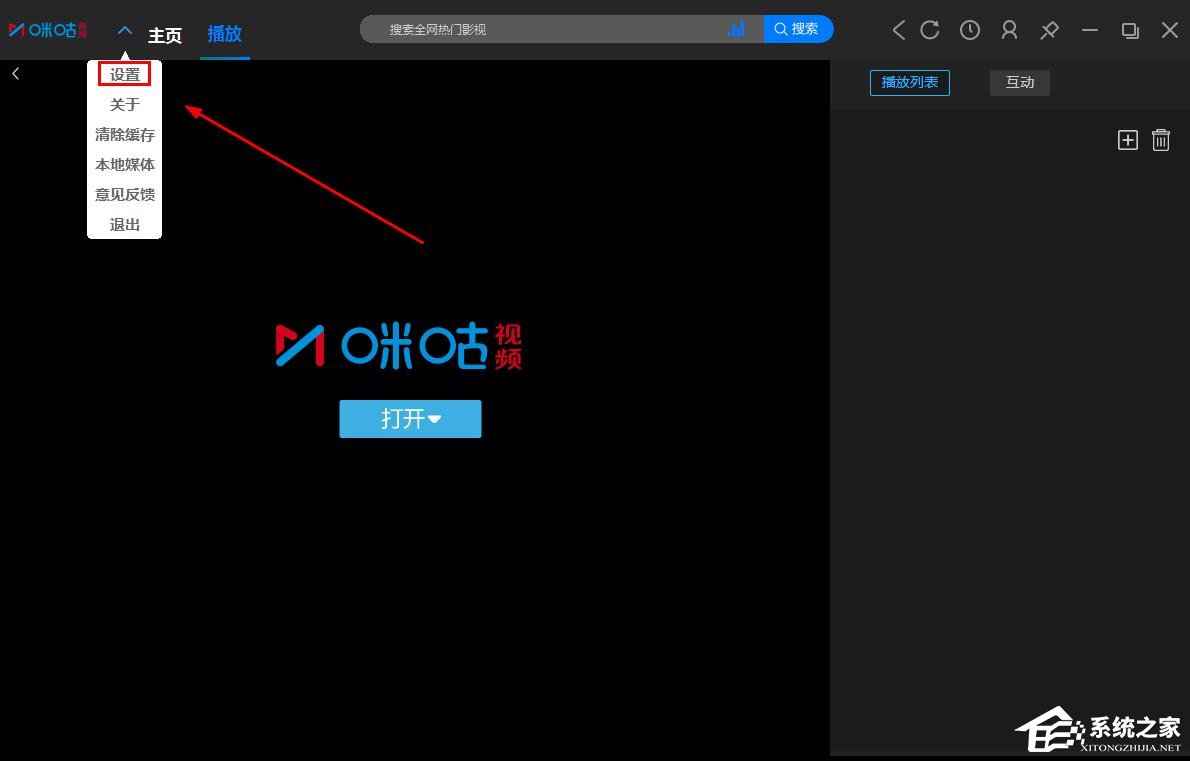Clear the playlist with the trash icon
This screenshot has height=761, width=1190.
[x=1160, y=140]
